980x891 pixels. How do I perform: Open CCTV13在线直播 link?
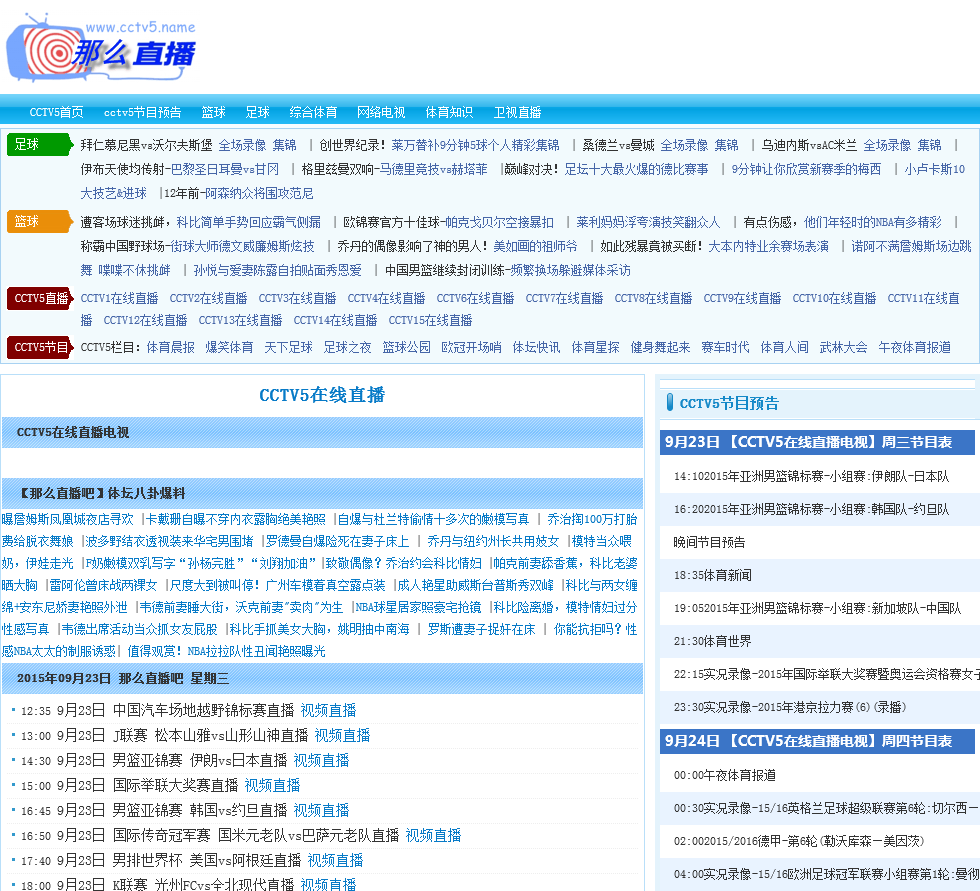click(241, 321)
